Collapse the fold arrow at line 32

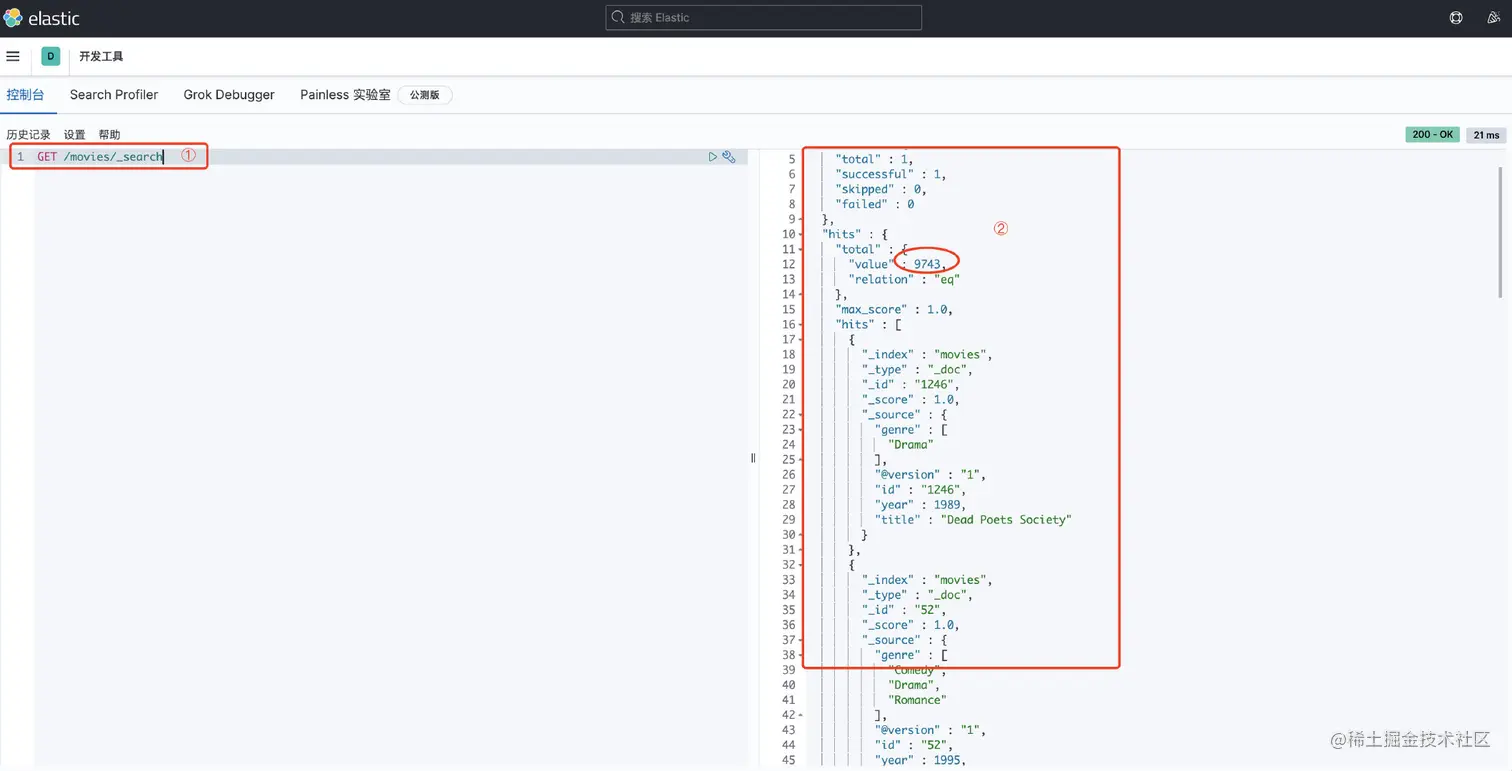click(x=800, y=564)
